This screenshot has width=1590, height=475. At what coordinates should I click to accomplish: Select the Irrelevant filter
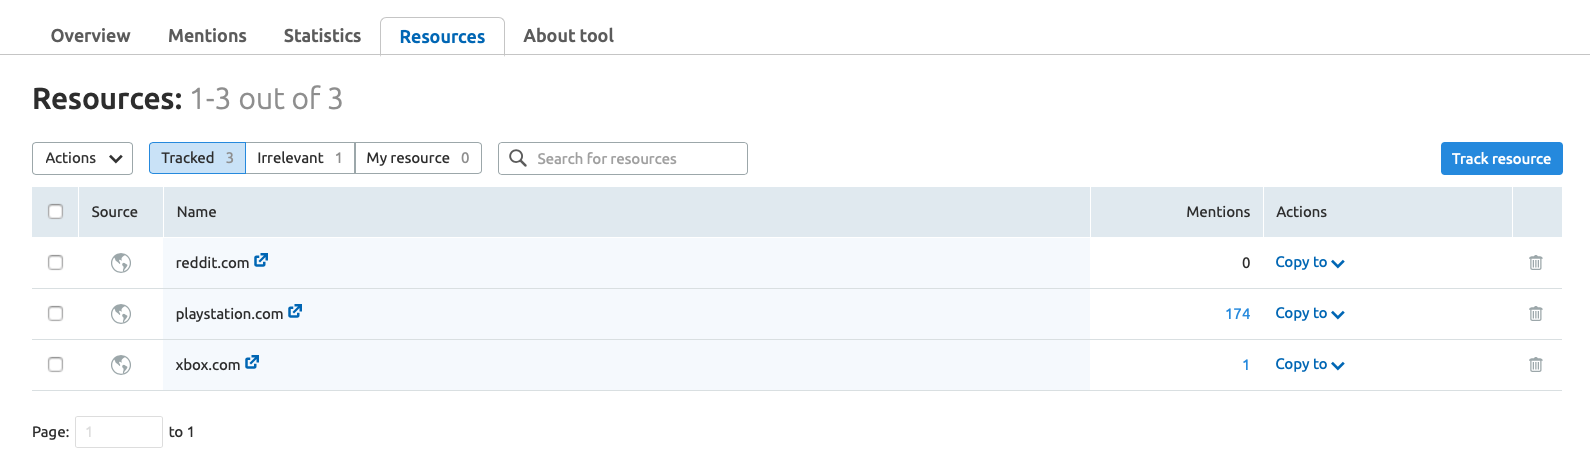pos(300,158)
